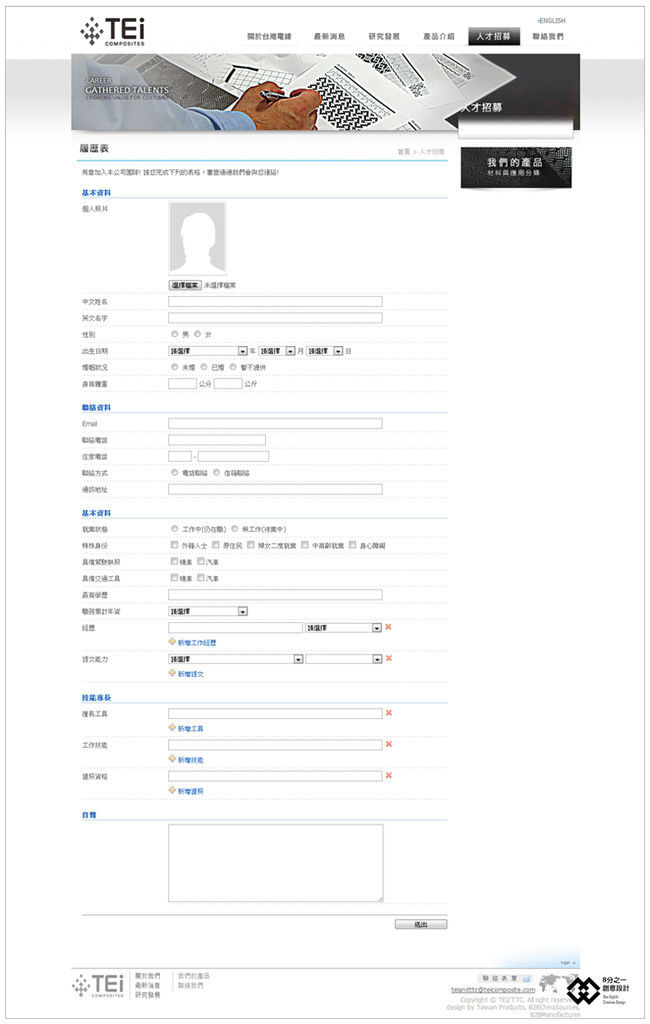The image size is (650, 1024).
Task: Choose married (已婚) marital status
Action: tap(204, 367)
